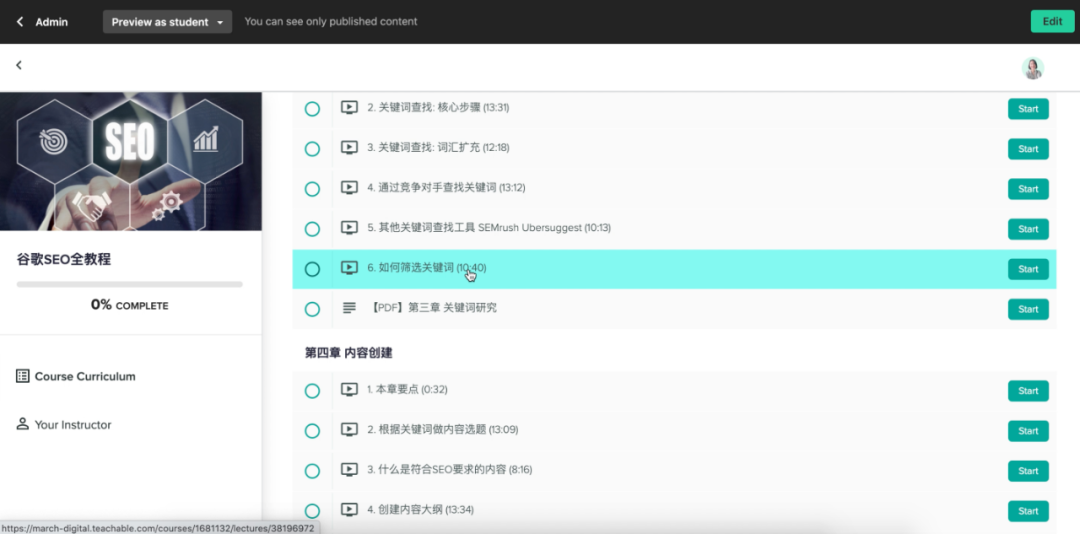Toggle completion circle for 通过竞争对手查找关键词
Image resolution: width=1080 pixels, height=534 pixels.
[x=312, y=189]
